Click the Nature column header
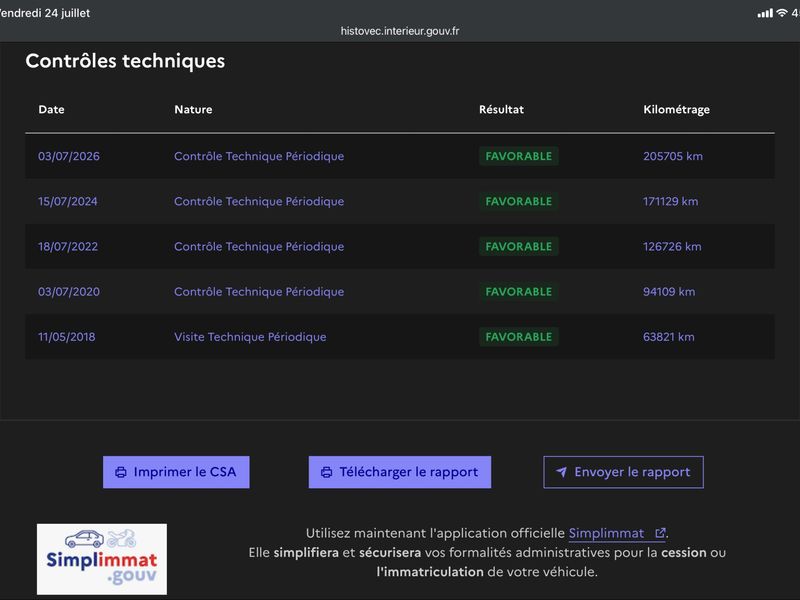This screenshot has height=600, width=800. 193,109
